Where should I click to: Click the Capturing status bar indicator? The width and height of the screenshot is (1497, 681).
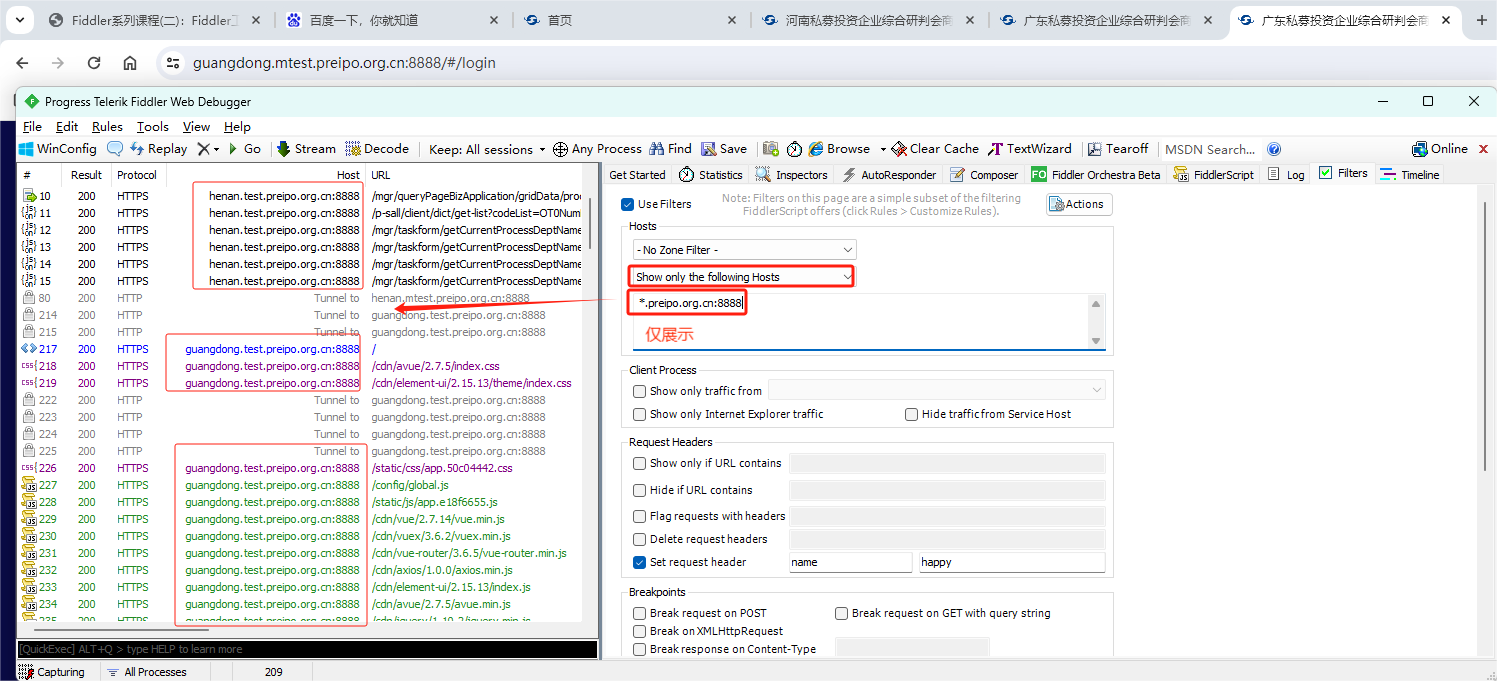click(x=52, y=672)
